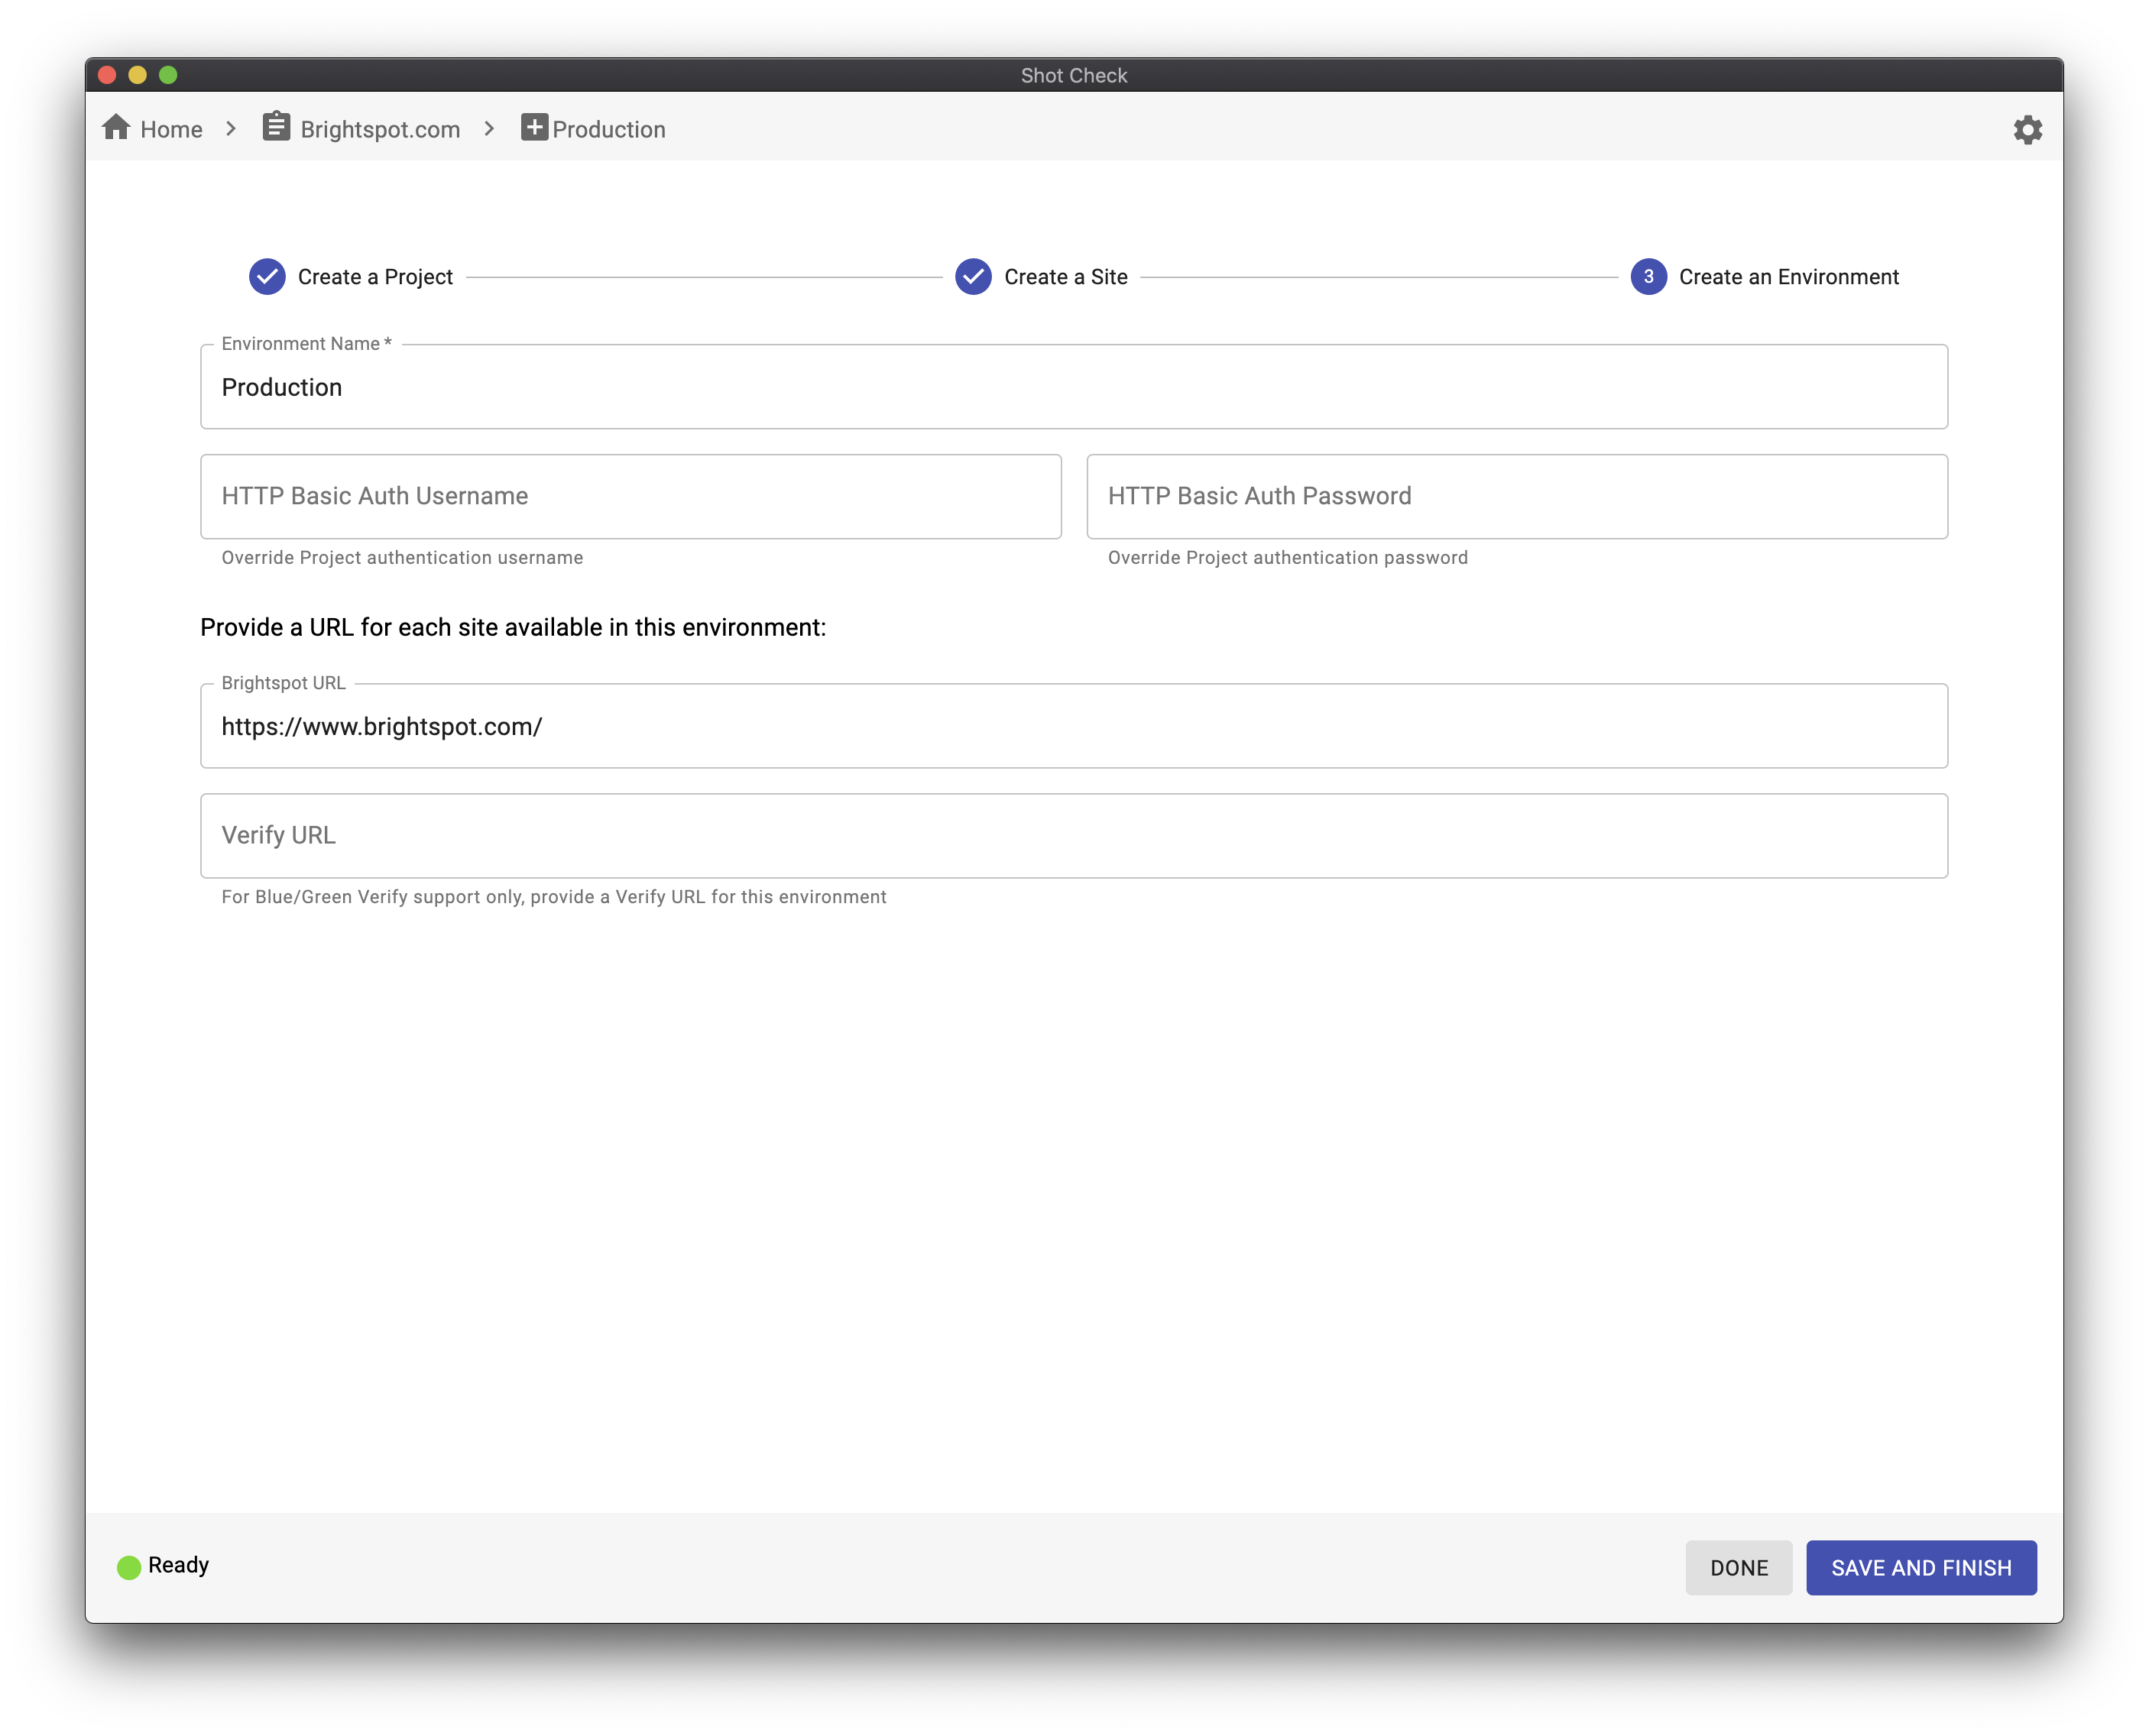Click the DONE button

point(1738,1566)
